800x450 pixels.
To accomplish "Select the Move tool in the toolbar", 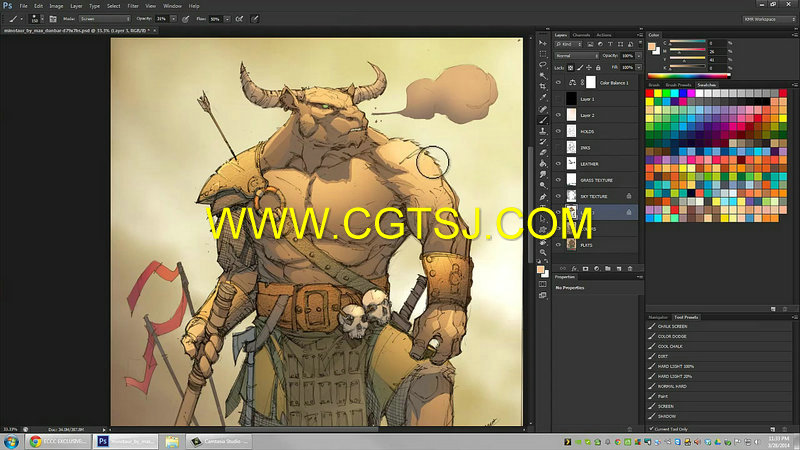I will (x=543, y=43).
